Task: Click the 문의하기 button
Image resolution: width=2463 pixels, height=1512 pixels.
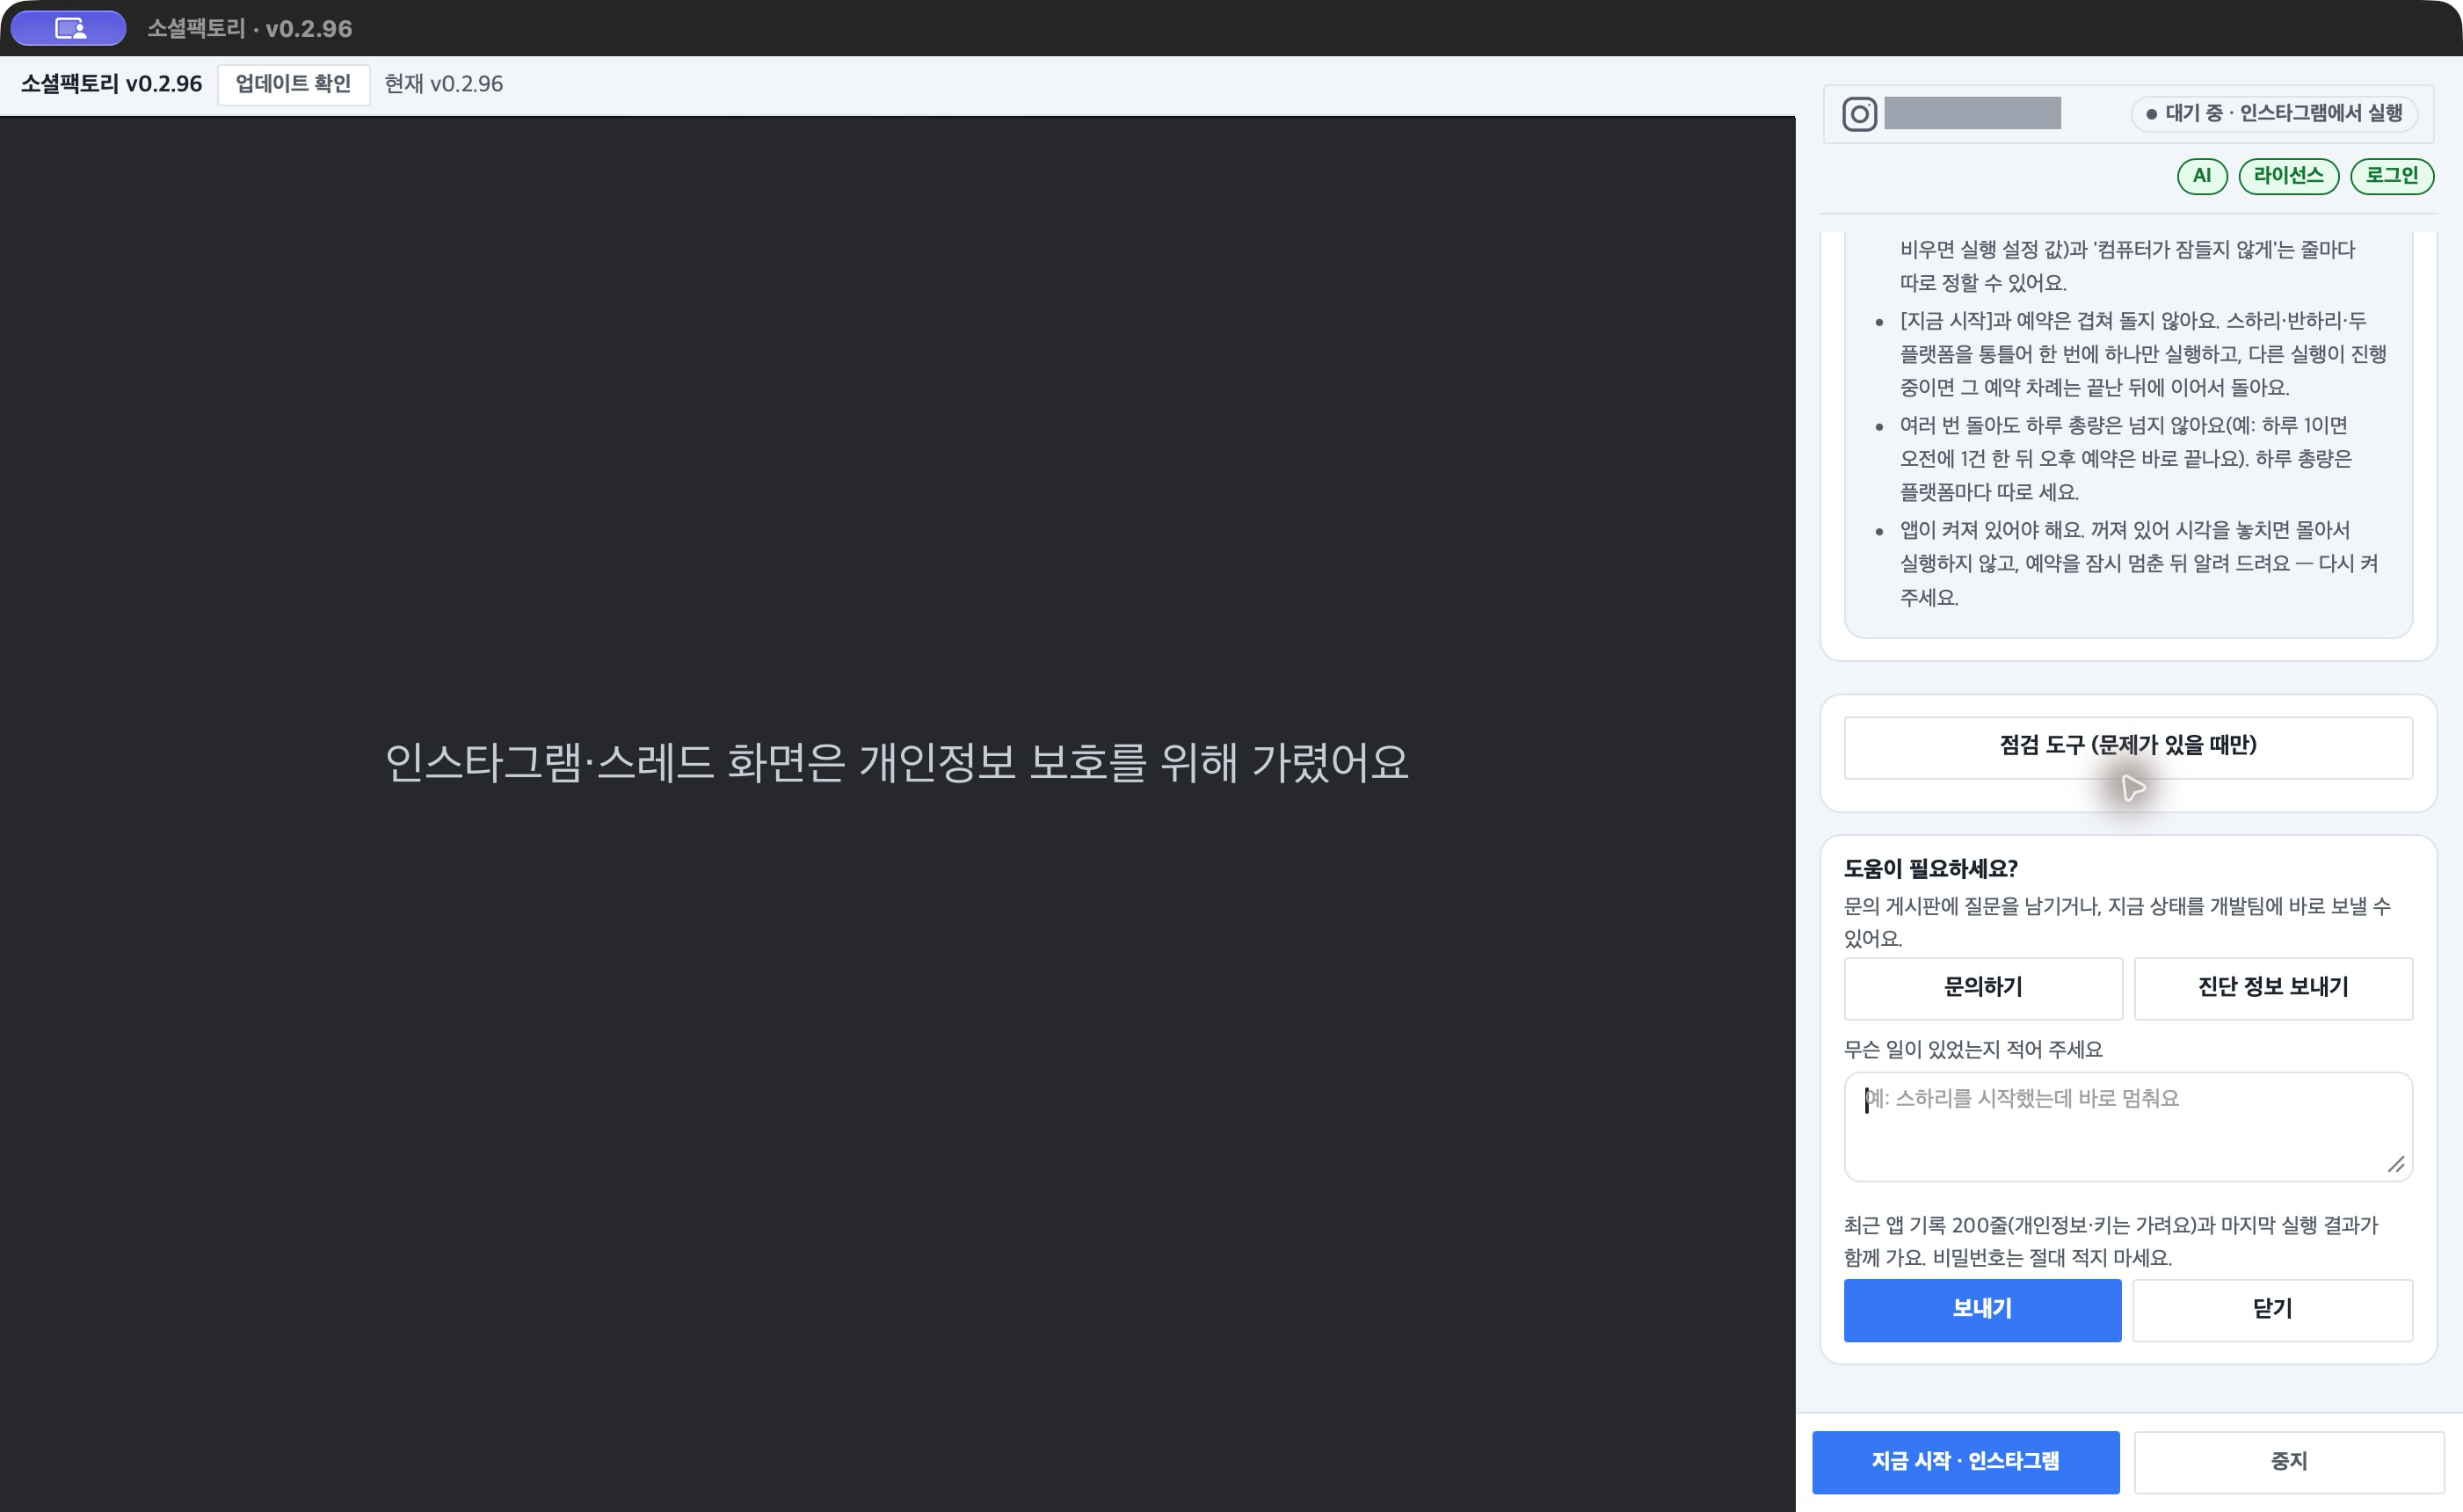Action: [1983, 987]
